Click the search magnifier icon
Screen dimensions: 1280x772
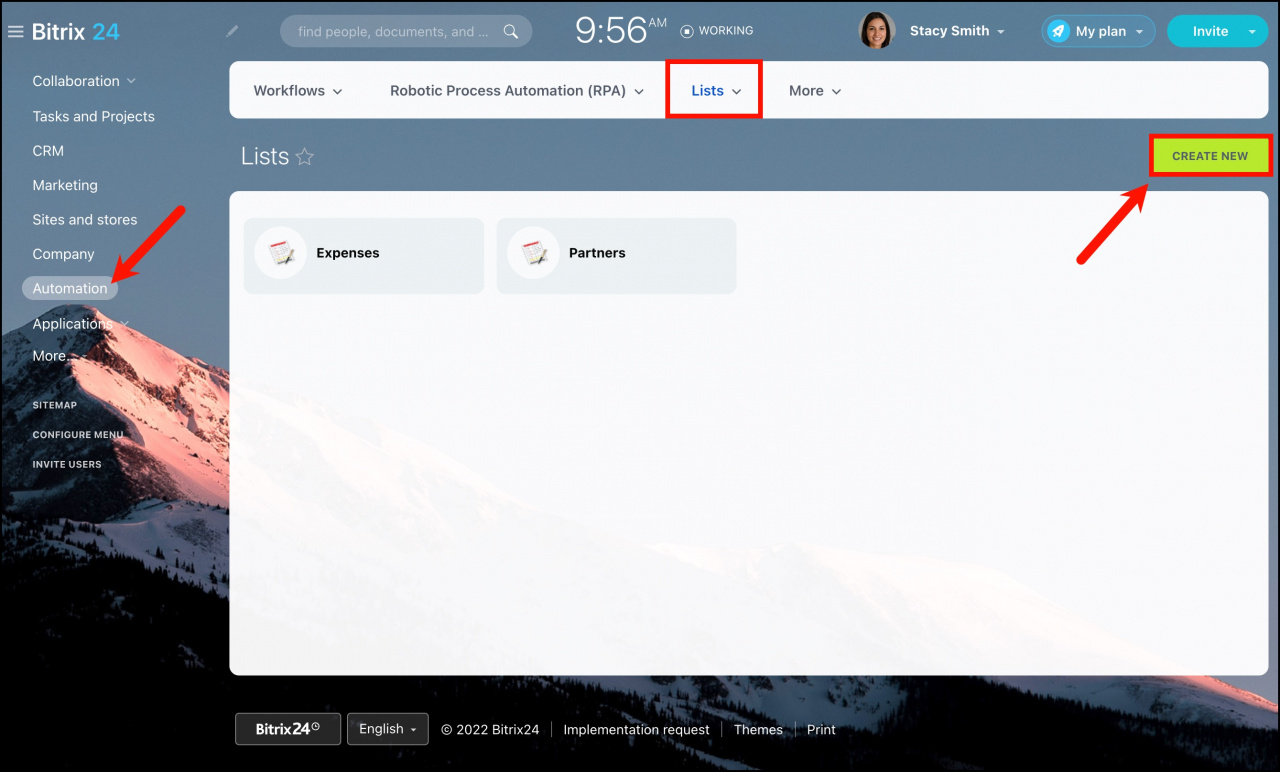511,31
